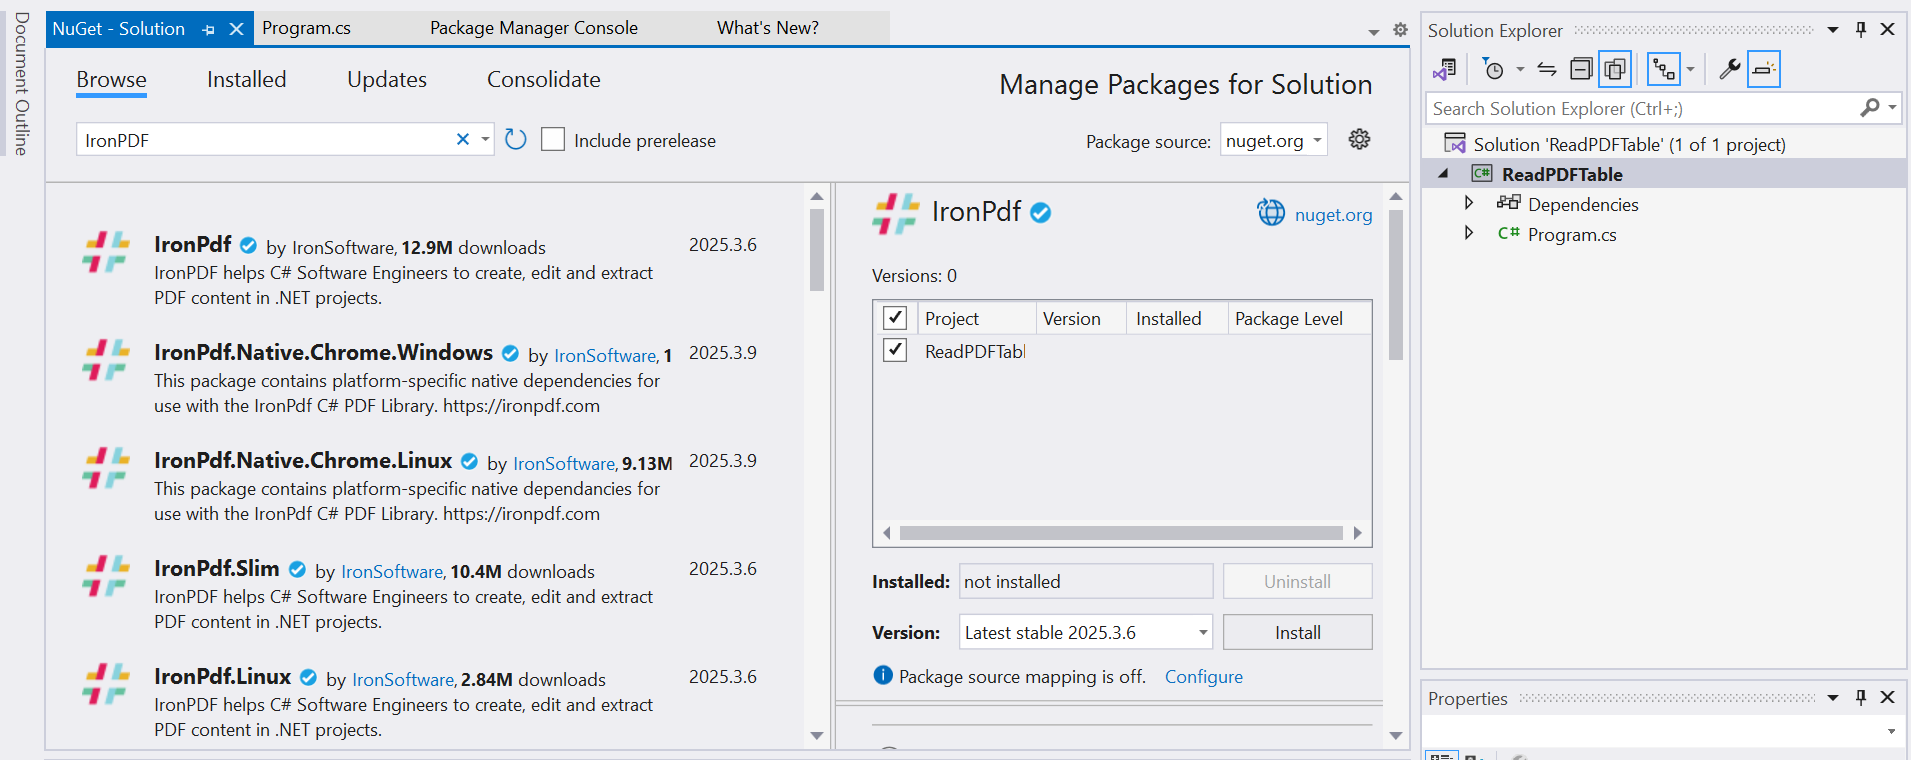The width and height of the screenshot is (1911, 760).
Task: Open the Document Outline side tab
Action: click(x=22, y=84)
